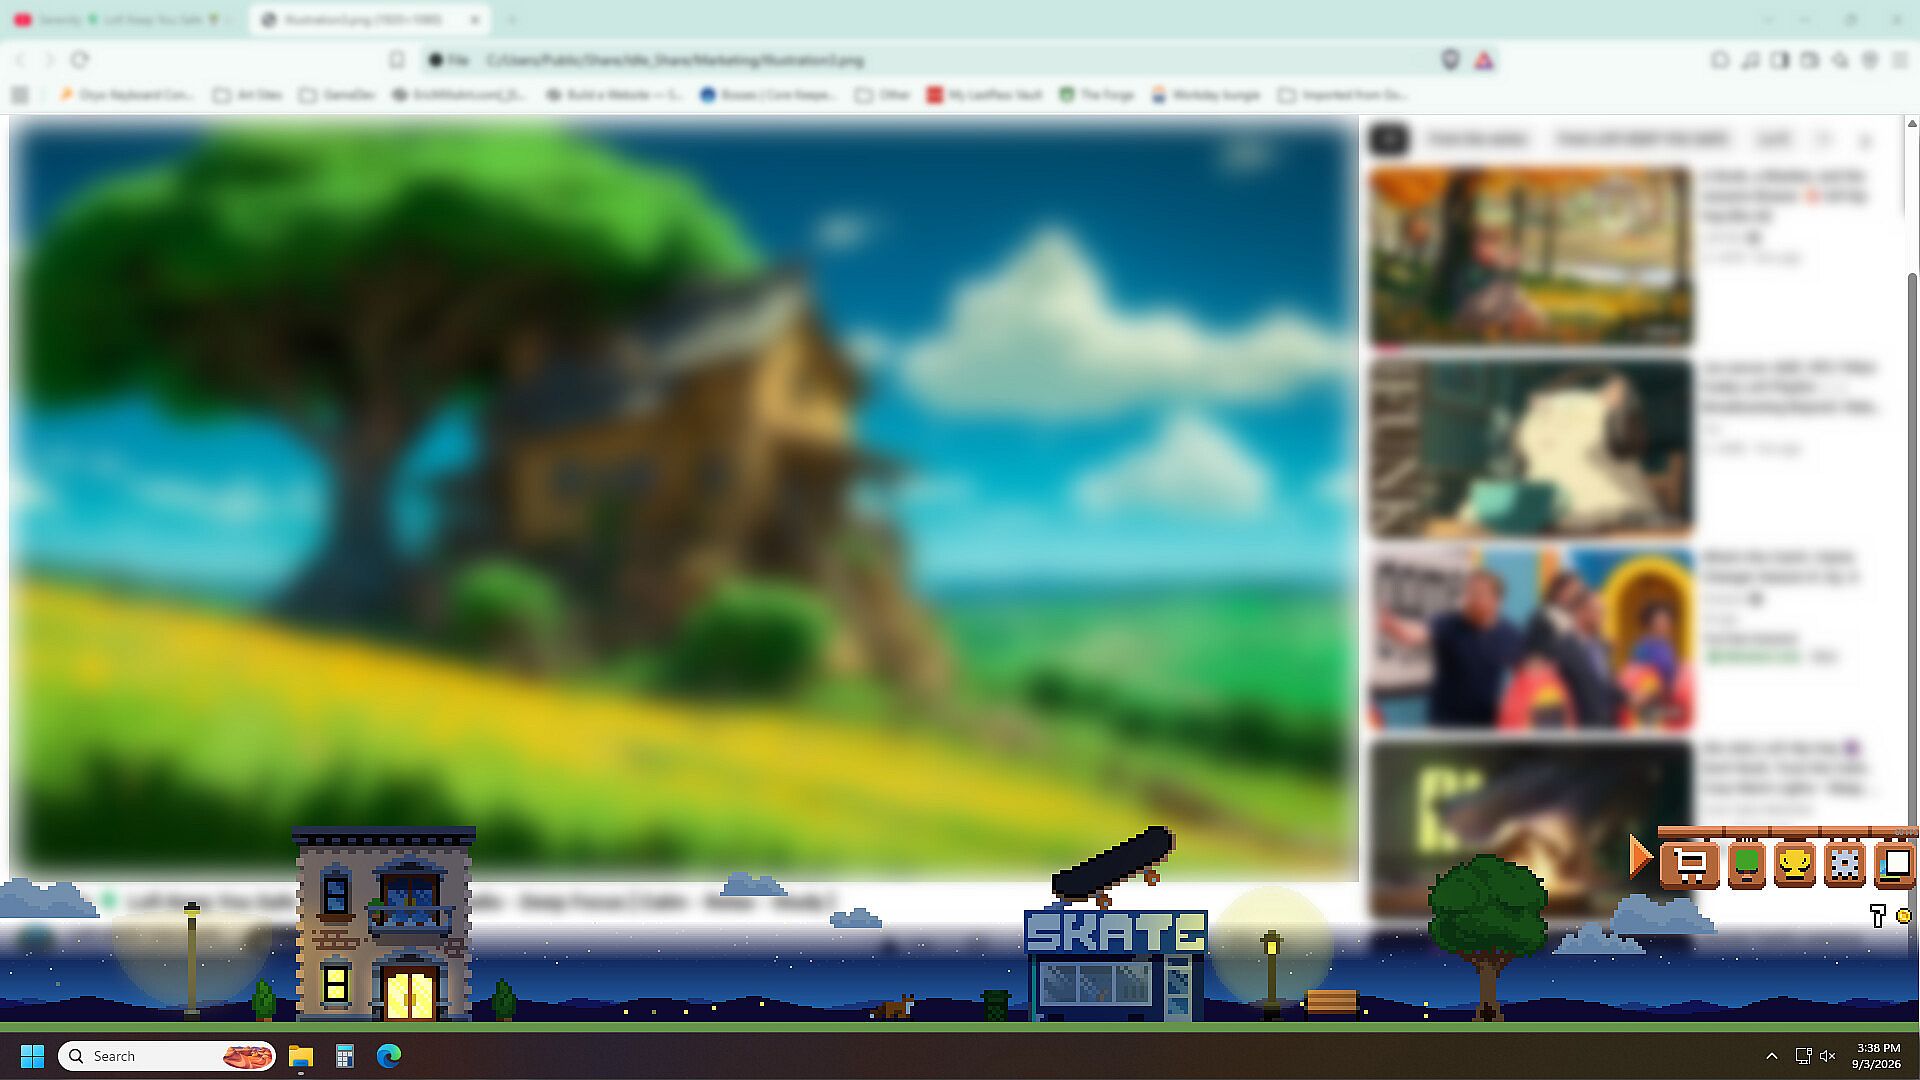Click the taskbar Search box
The image size is (1920, 1080).
pyautogui.click(x=167, y=1056)
